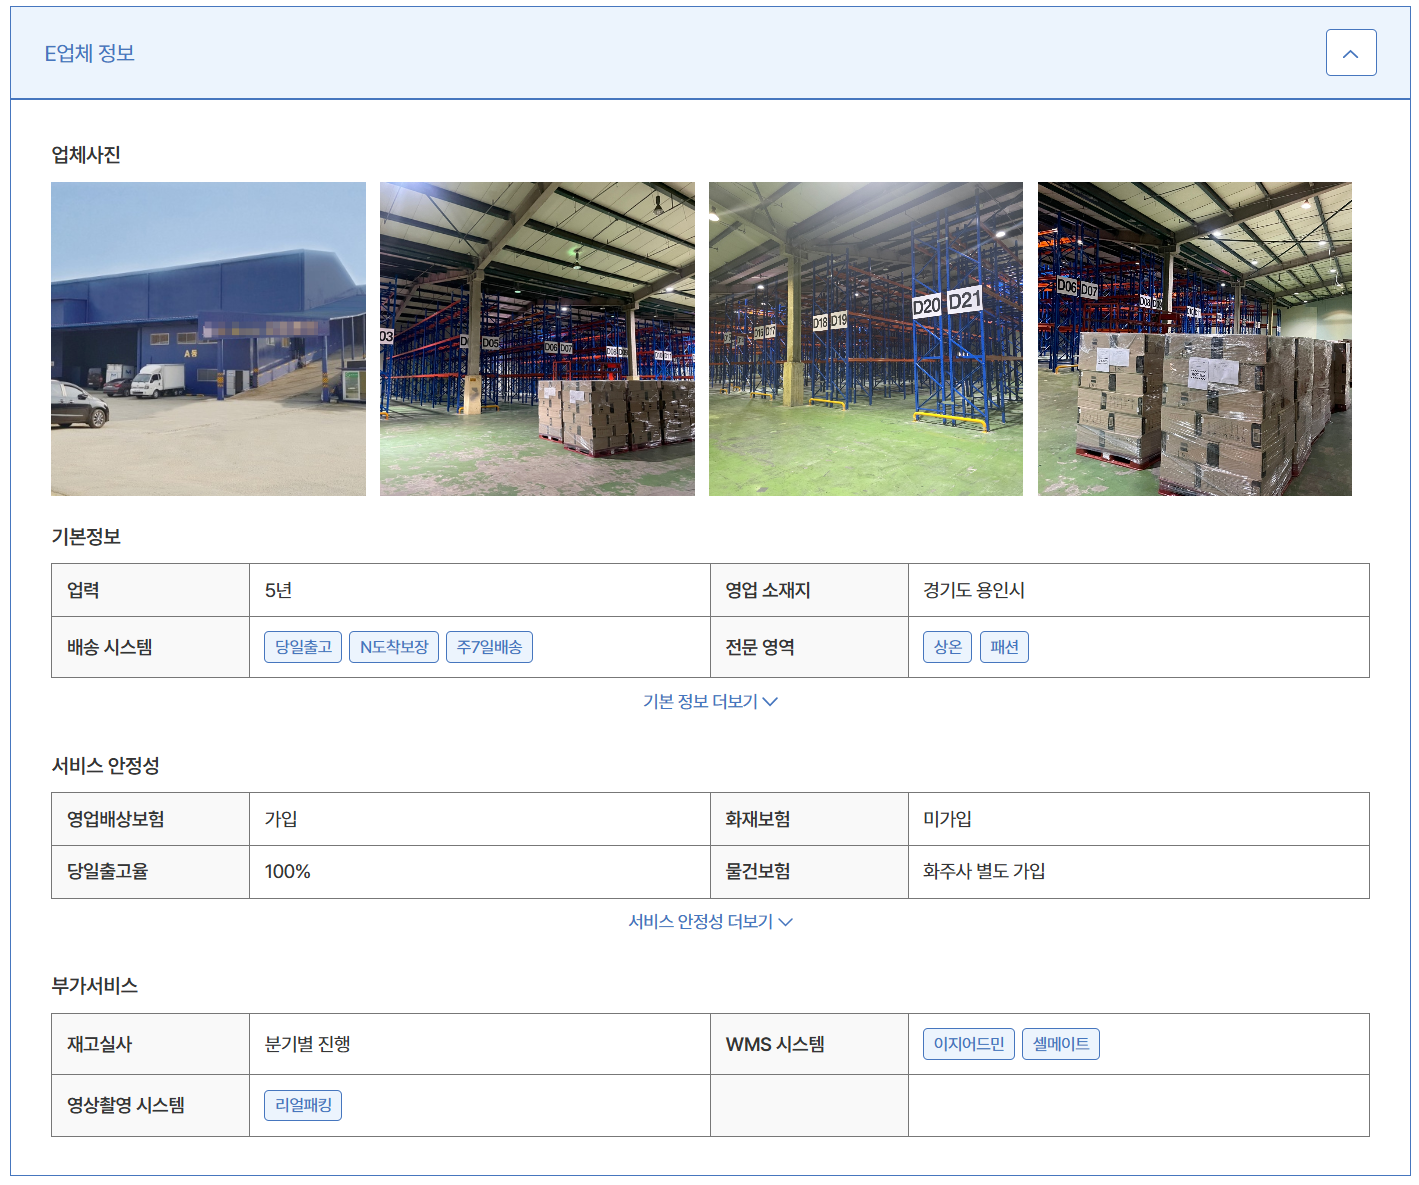Click the 화주사 별도 가입 value
The width and height of the screenshot is (1419, 1185).
(984, 872)
